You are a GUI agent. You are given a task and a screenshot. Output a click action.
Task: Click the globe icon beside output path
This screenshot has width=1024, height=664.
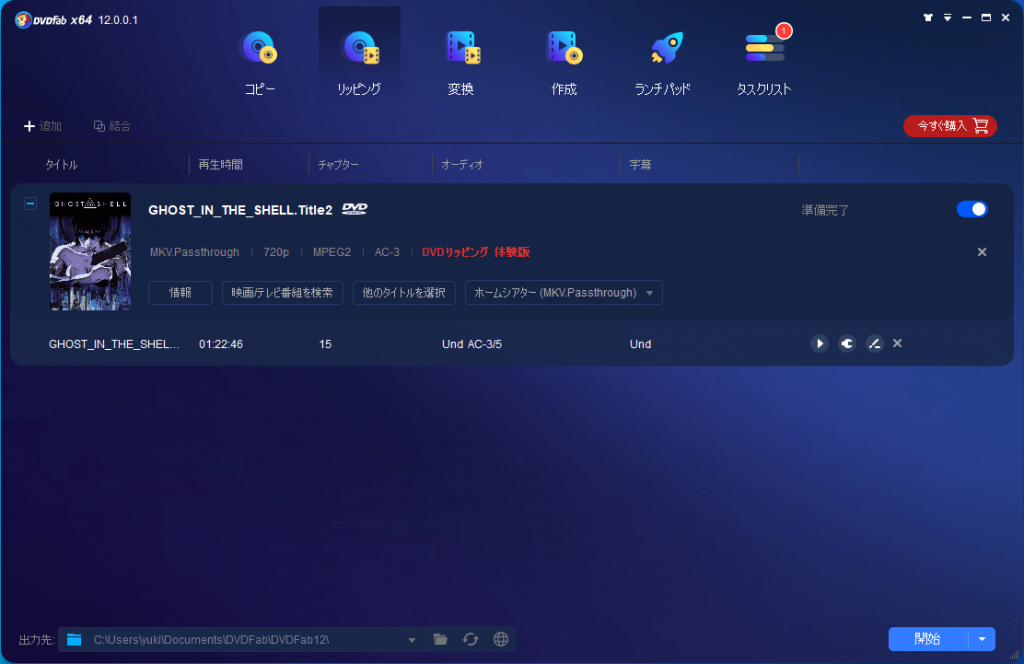point(500,639)
